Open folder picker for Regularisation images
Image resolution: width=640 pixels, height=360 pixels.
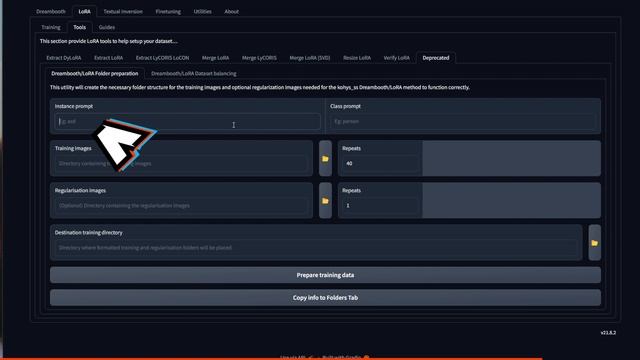pyautogui.click(x=325, y=200)
